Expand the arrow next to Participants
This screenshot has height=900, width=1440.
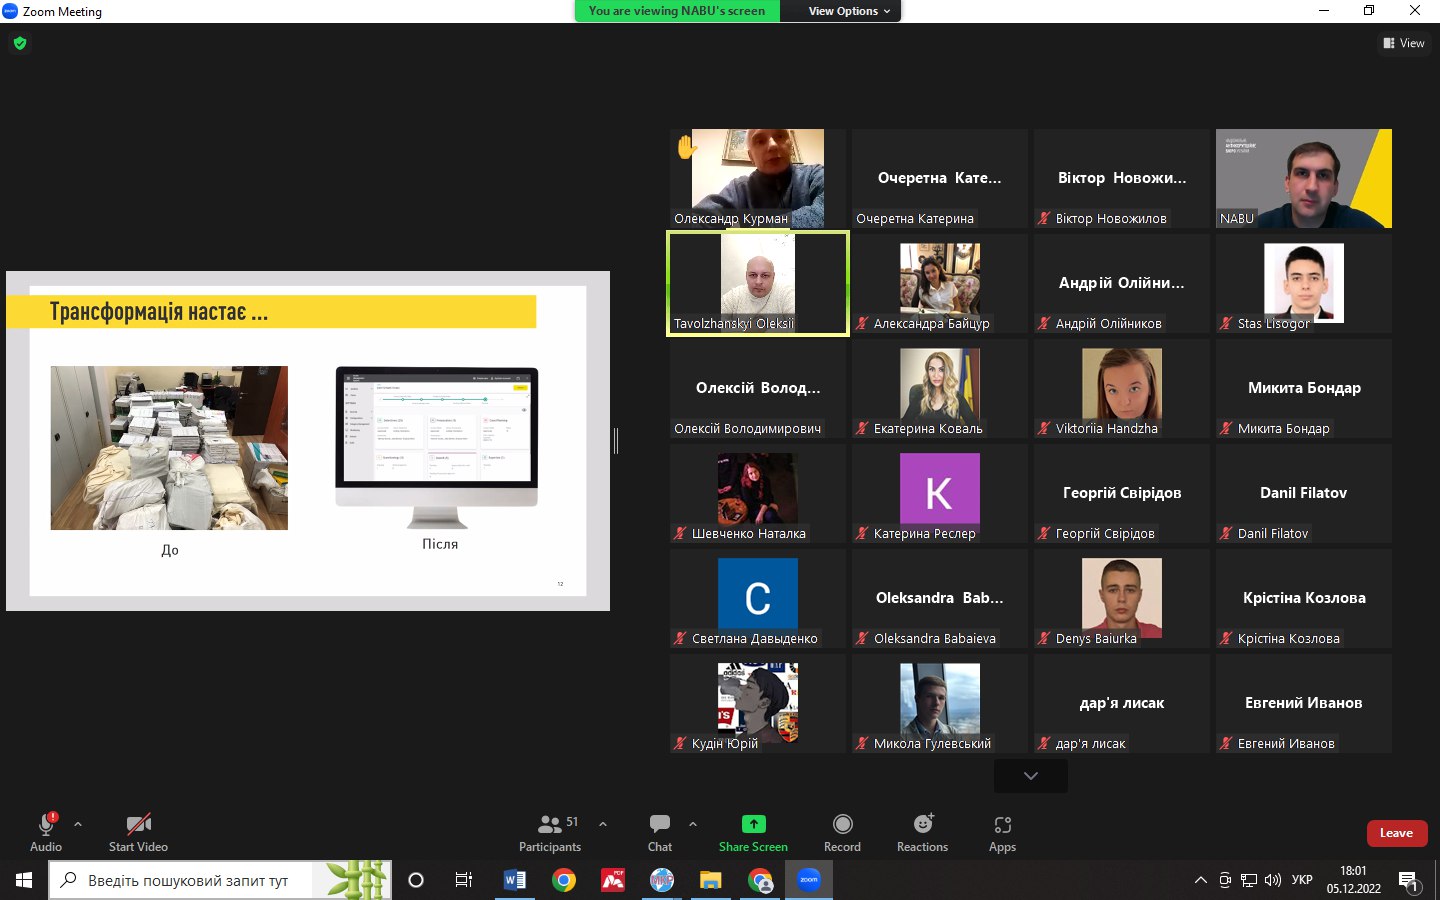[603, 824]
